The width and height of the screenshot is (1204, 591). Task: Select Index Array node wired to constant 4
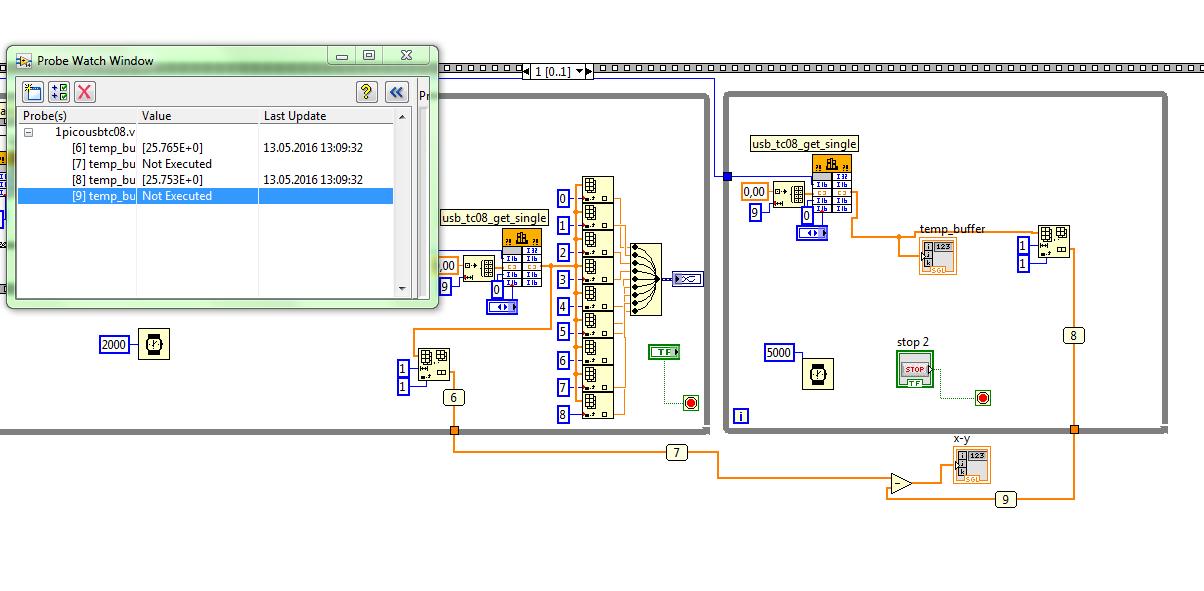598,298
